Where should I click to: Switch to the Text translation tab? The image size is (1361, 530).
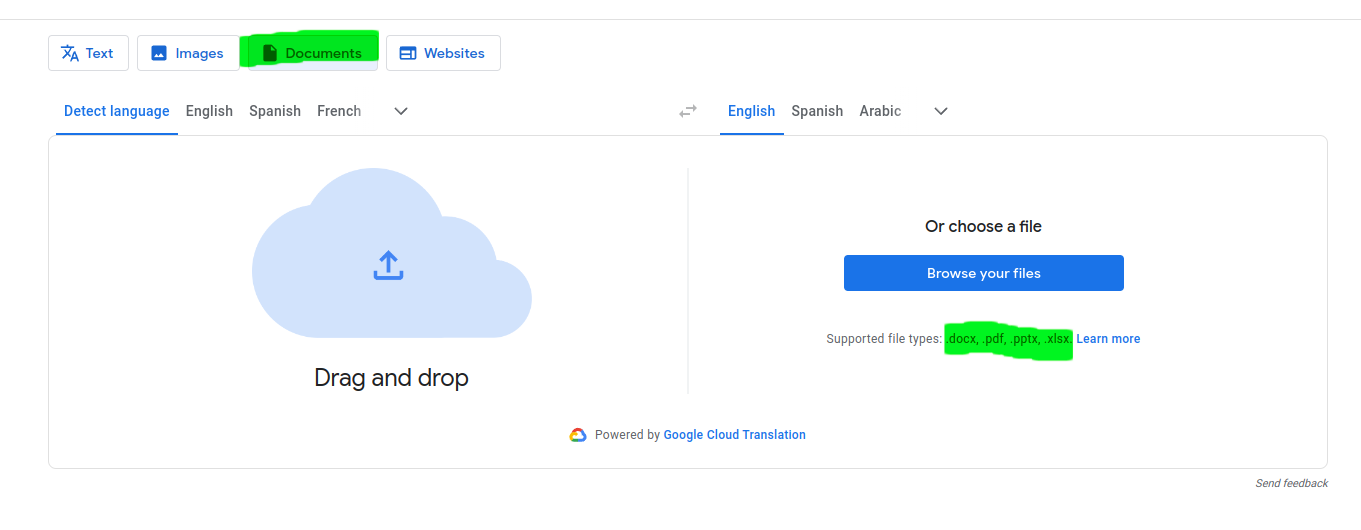pyautogui.click(x=88, y=53)
